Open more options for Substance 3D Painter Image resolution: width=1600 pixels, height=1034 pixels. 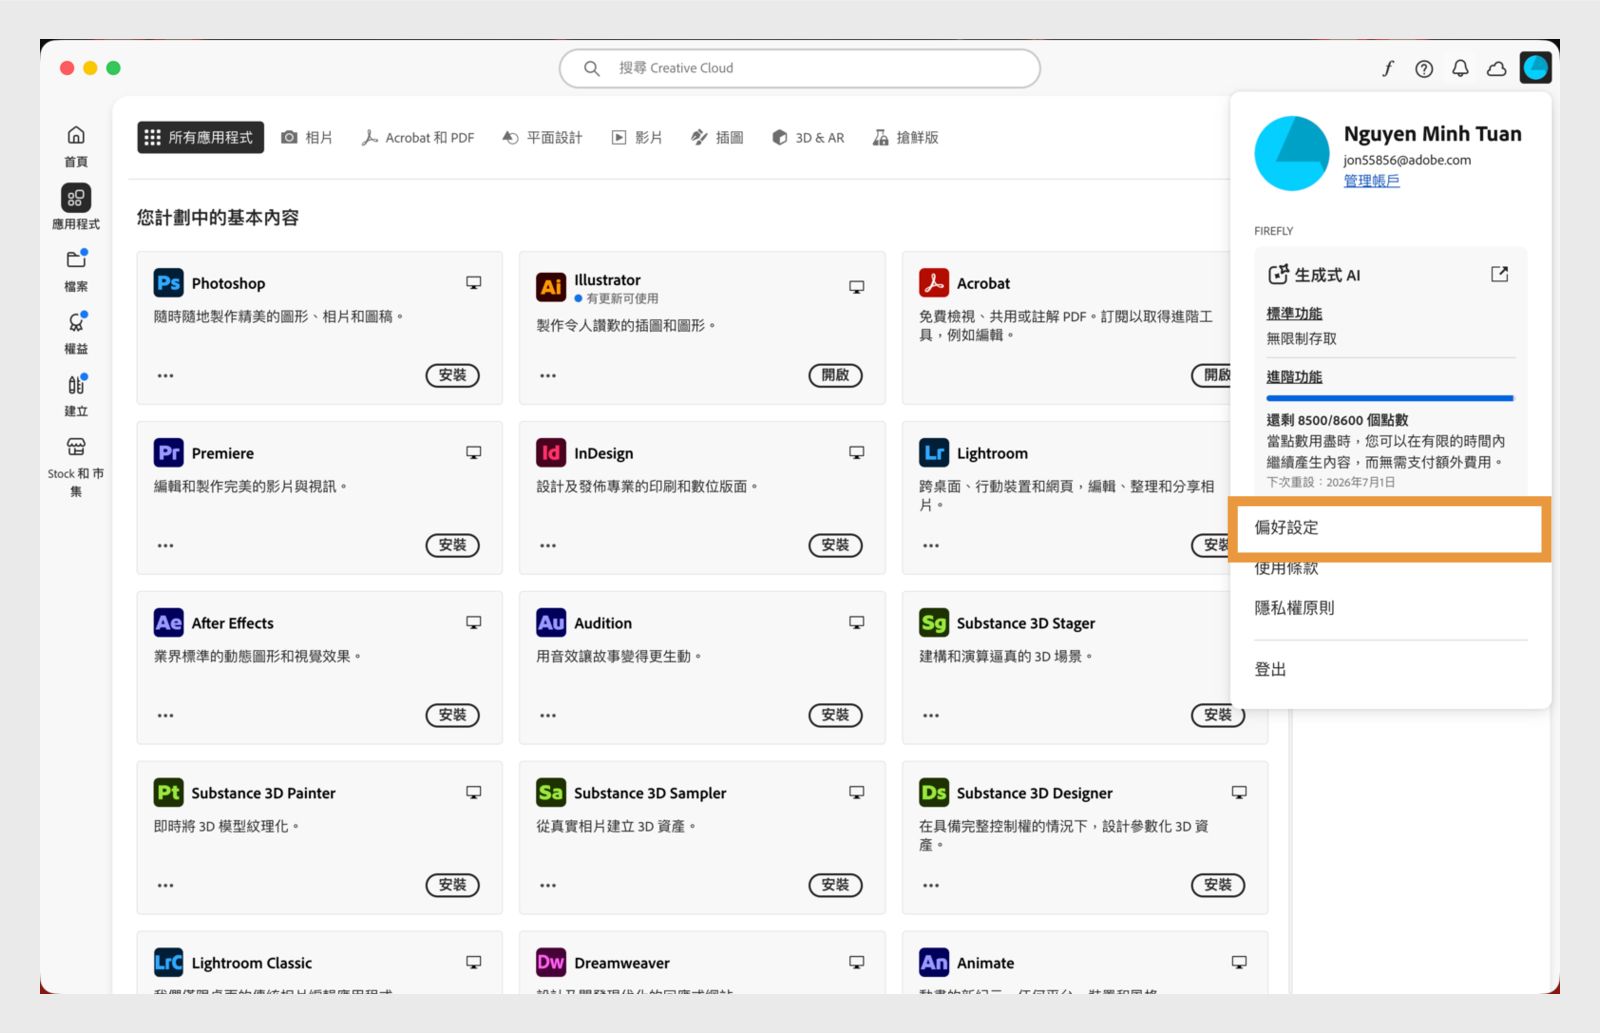click(166, 886)
